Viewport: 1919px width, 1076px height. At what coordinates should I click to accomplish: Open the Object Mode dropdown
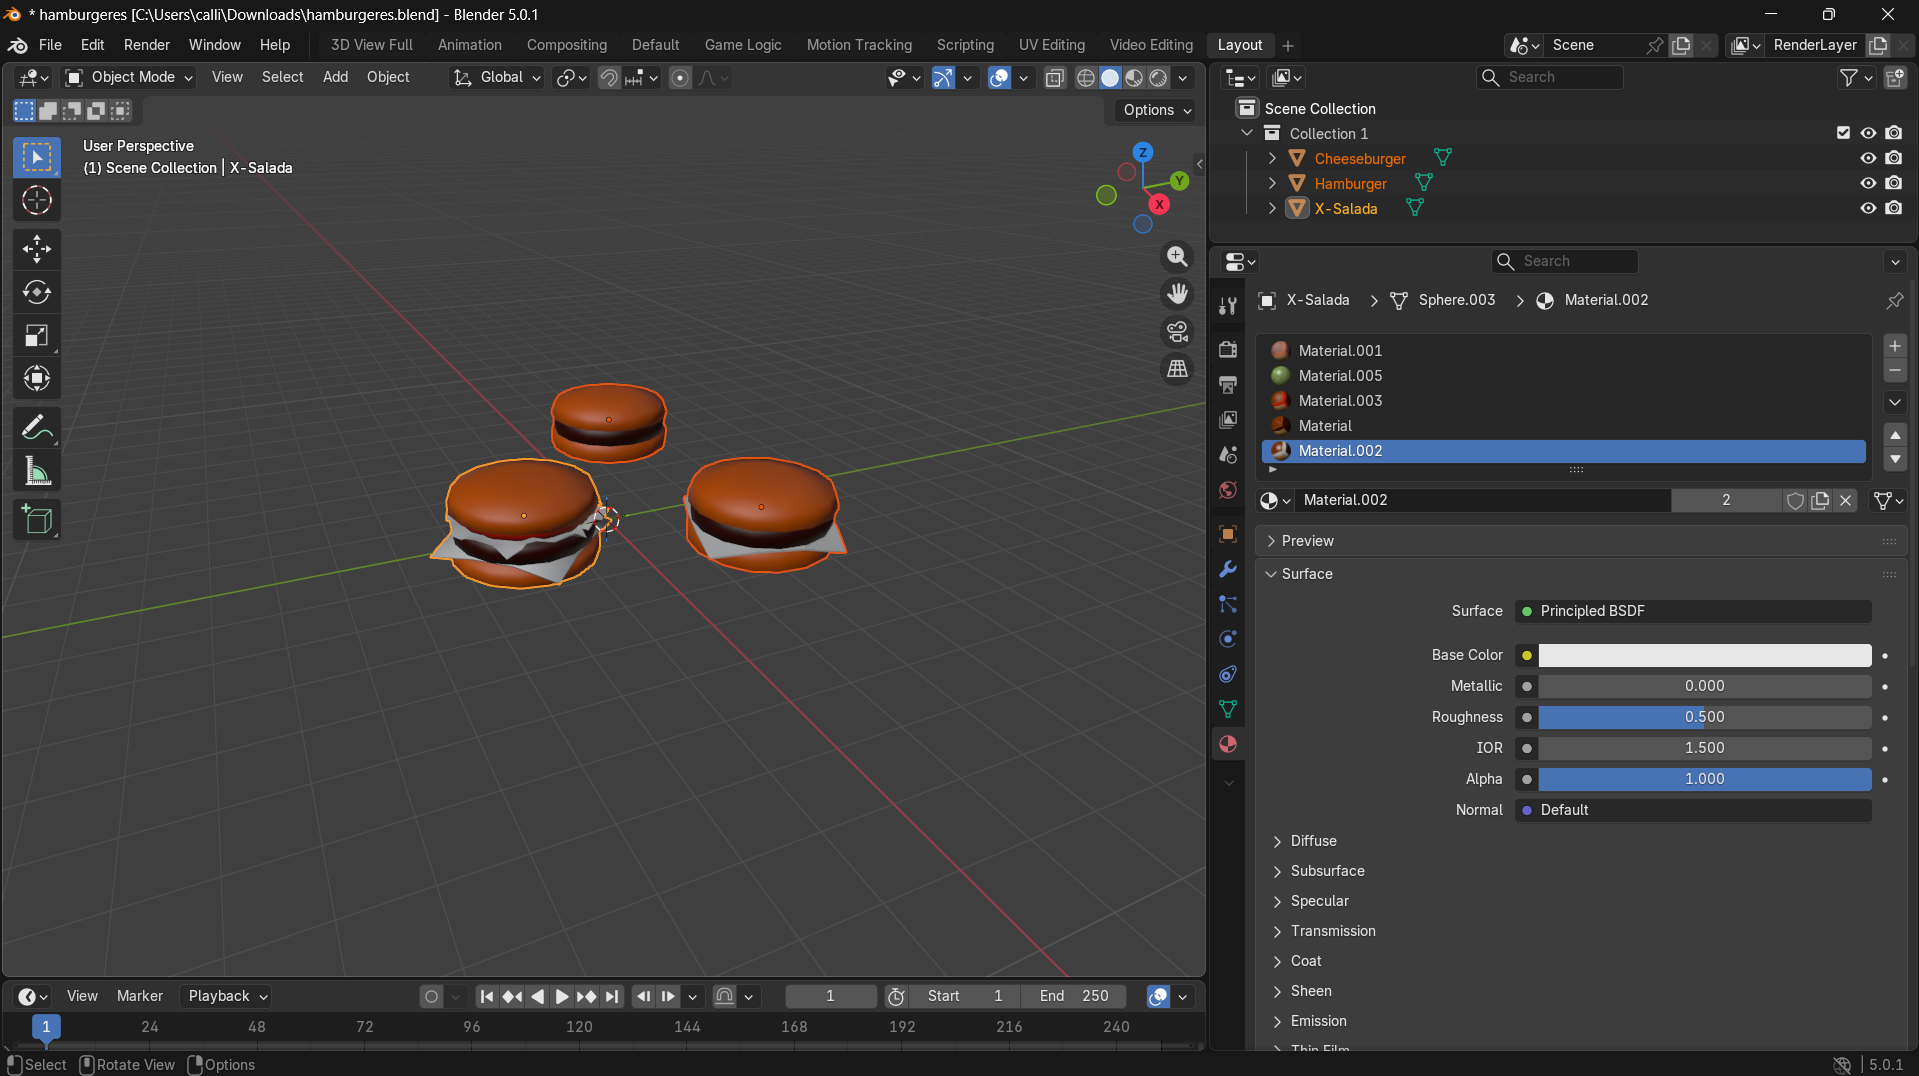(x=129, y=77)
